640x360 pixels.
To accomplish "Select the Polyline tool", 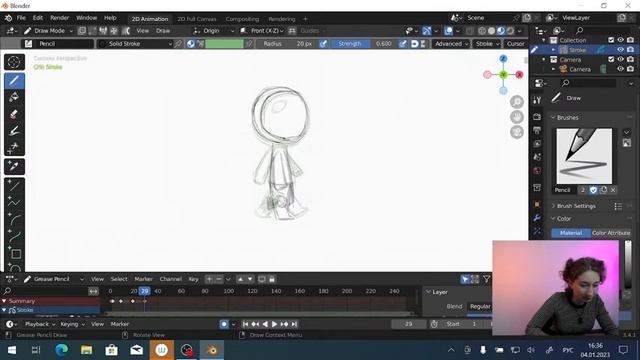I will point(14,202).
